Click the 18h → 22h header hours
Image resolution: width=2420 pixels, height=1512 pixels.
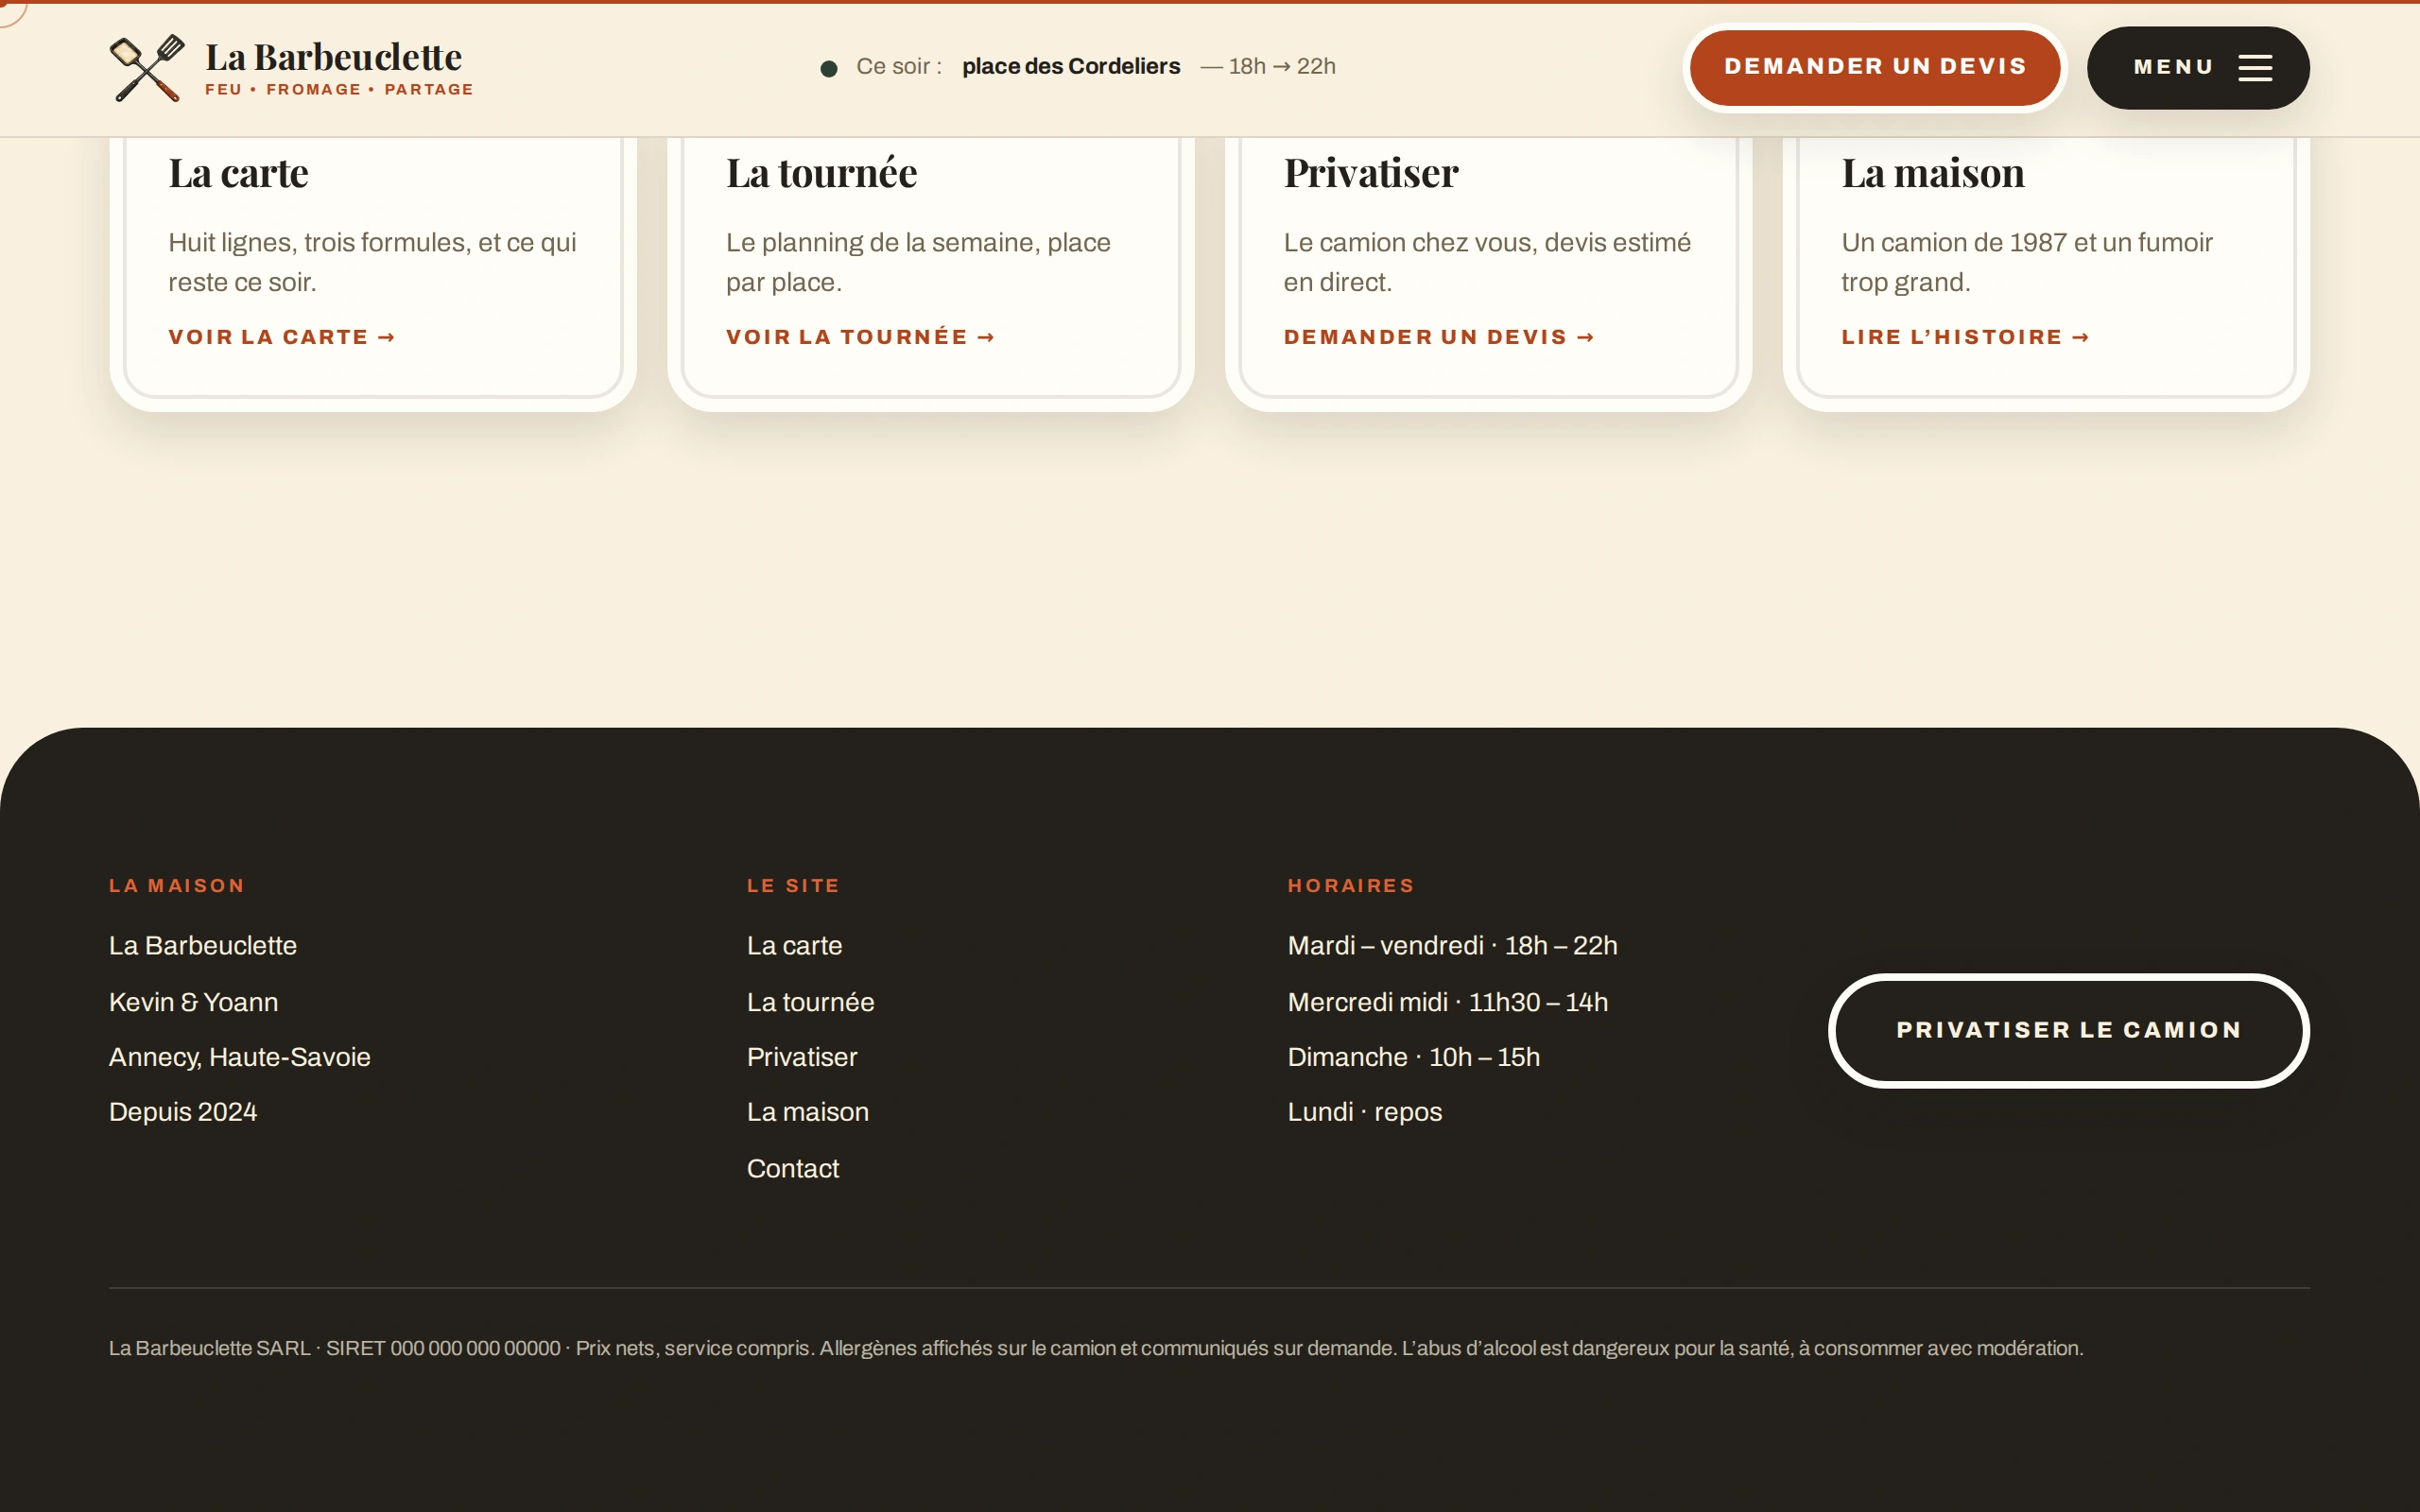(1282, 66)
